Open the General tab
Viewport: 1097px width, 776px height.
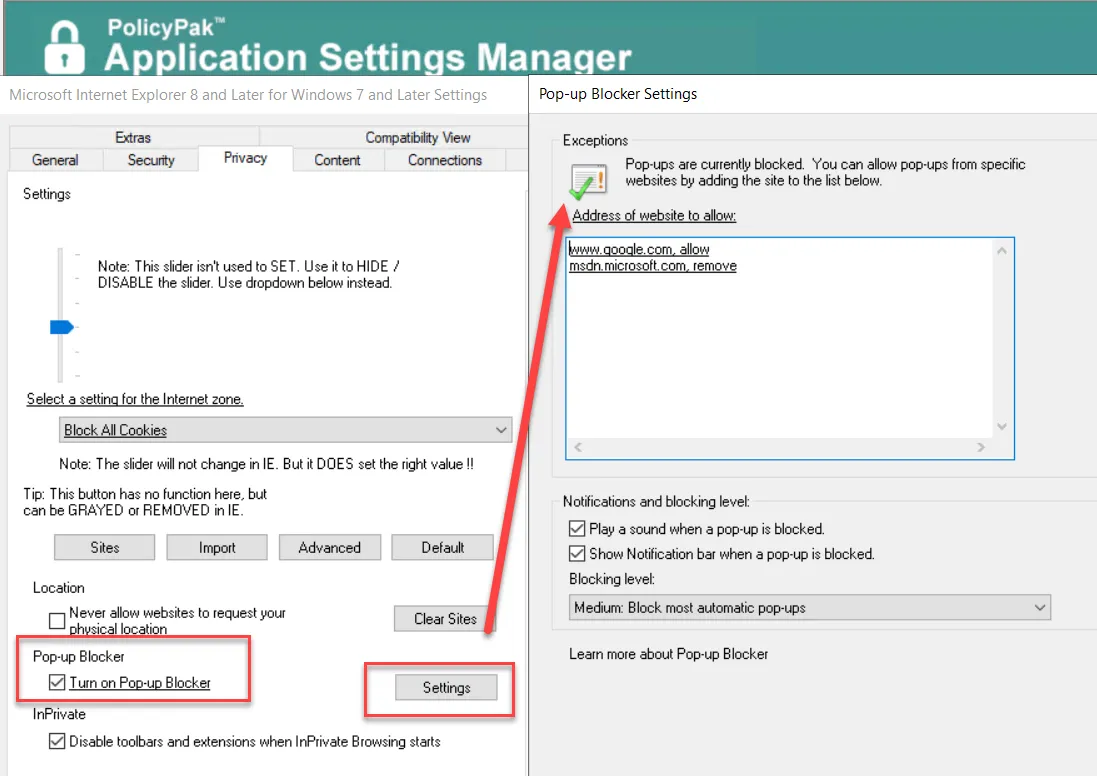click(x=55, y=160)
